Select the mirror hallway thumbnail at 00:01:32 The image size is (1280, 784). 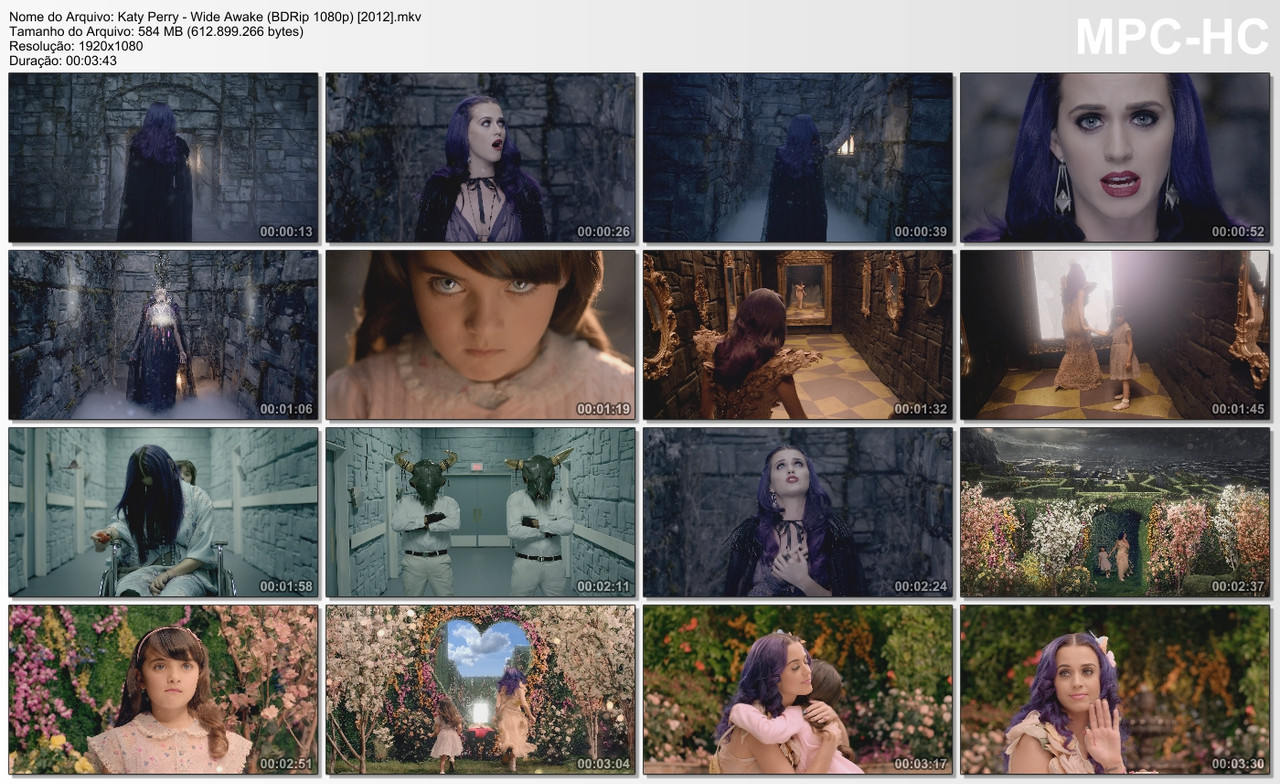point(797,335)
